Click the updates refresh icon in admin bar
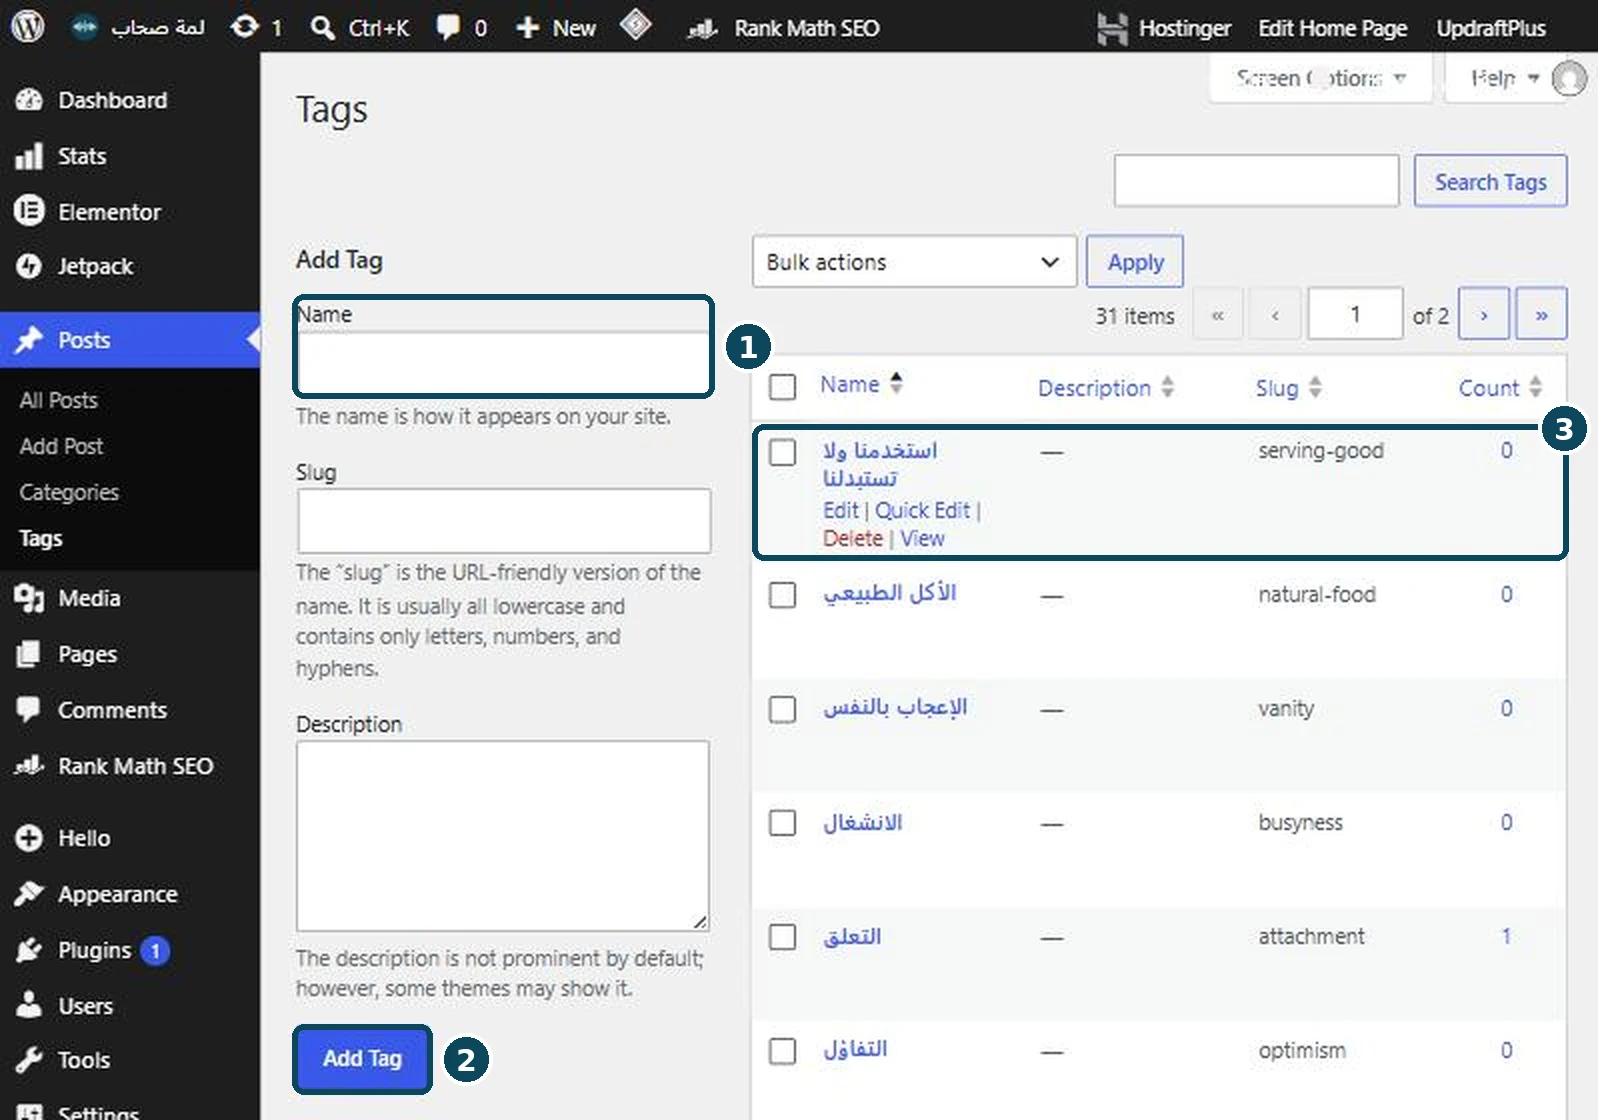The image size is (1598, 1120). click(244, 27)
